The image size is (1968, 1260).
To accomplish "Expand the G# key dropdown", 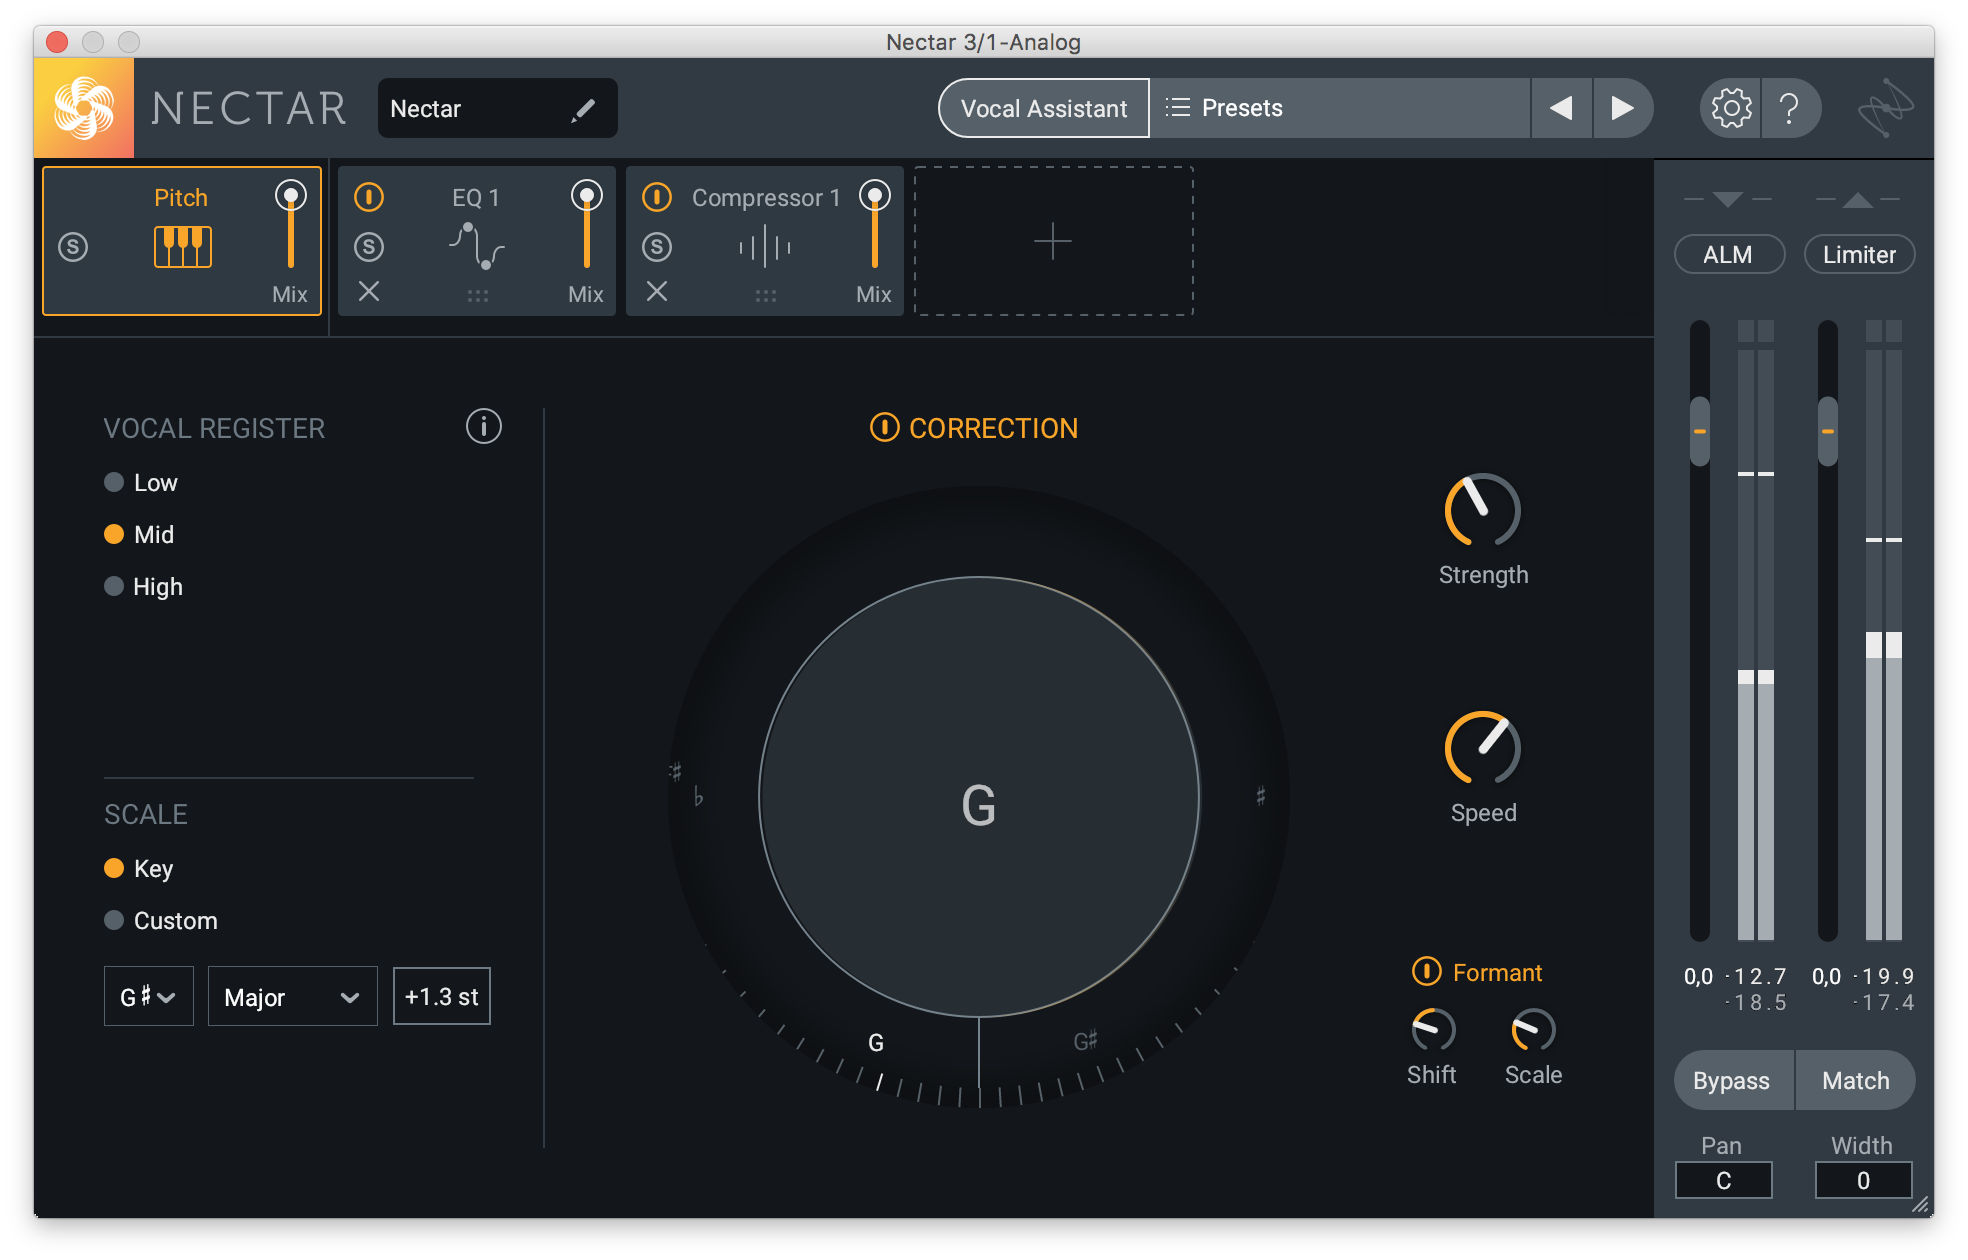I will pyautogui.click(x=148, y=996).
